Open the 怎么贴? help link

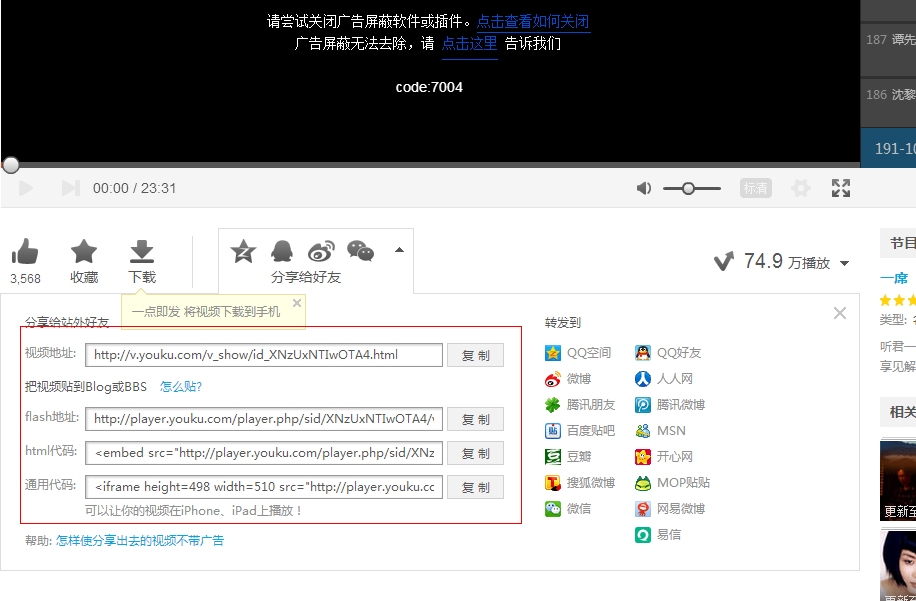[181, 387]
